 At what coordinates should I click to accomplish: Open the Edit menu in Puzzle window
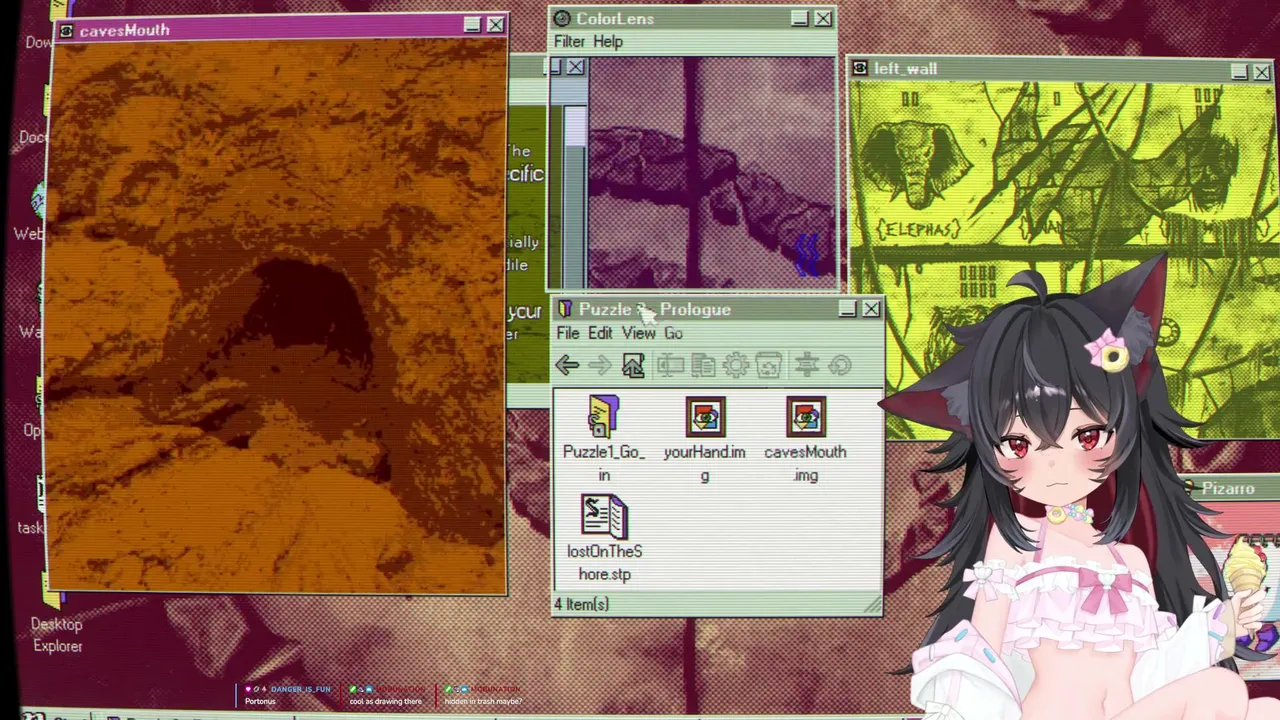point(600,334)
